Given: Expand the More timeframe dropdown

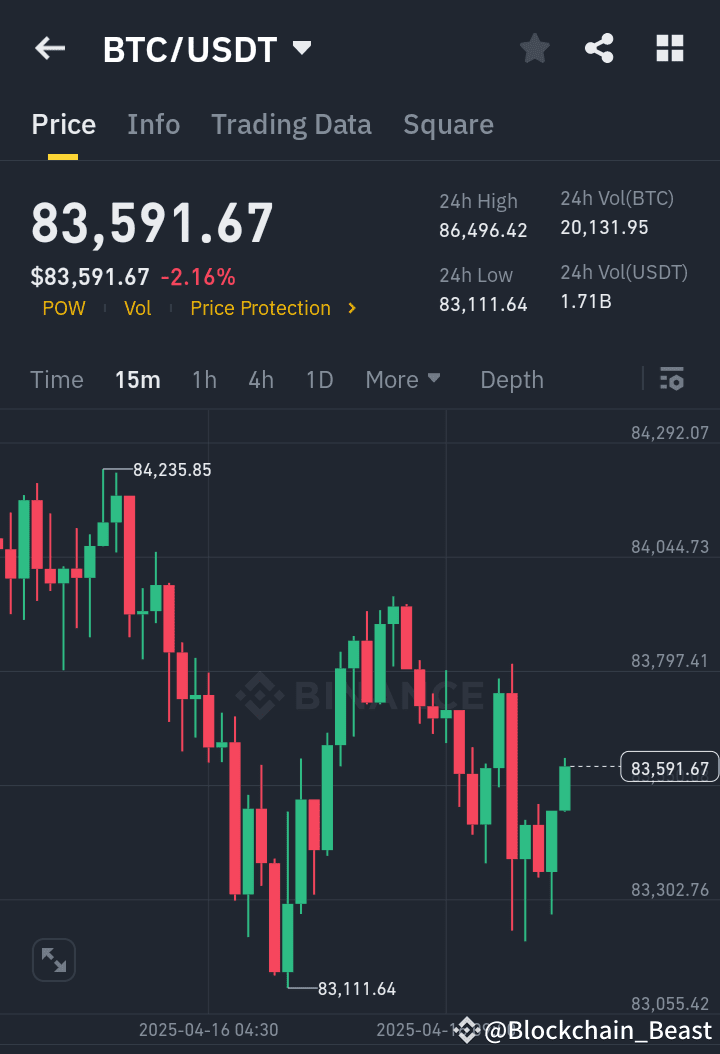Looking at the screenshot, I should 403,379.
